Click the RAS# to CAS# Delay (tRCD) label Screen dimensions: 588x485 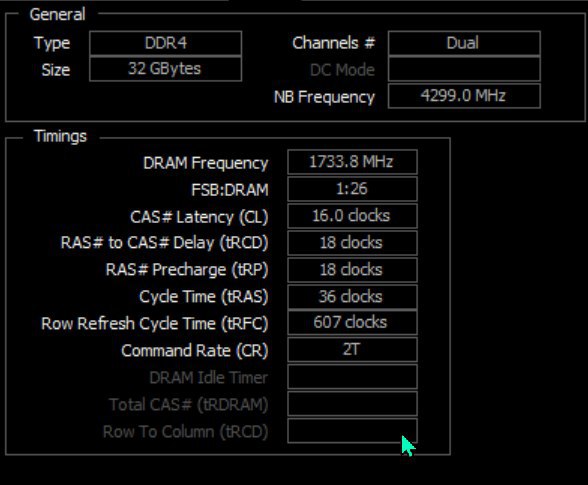(x=165, y=243)
